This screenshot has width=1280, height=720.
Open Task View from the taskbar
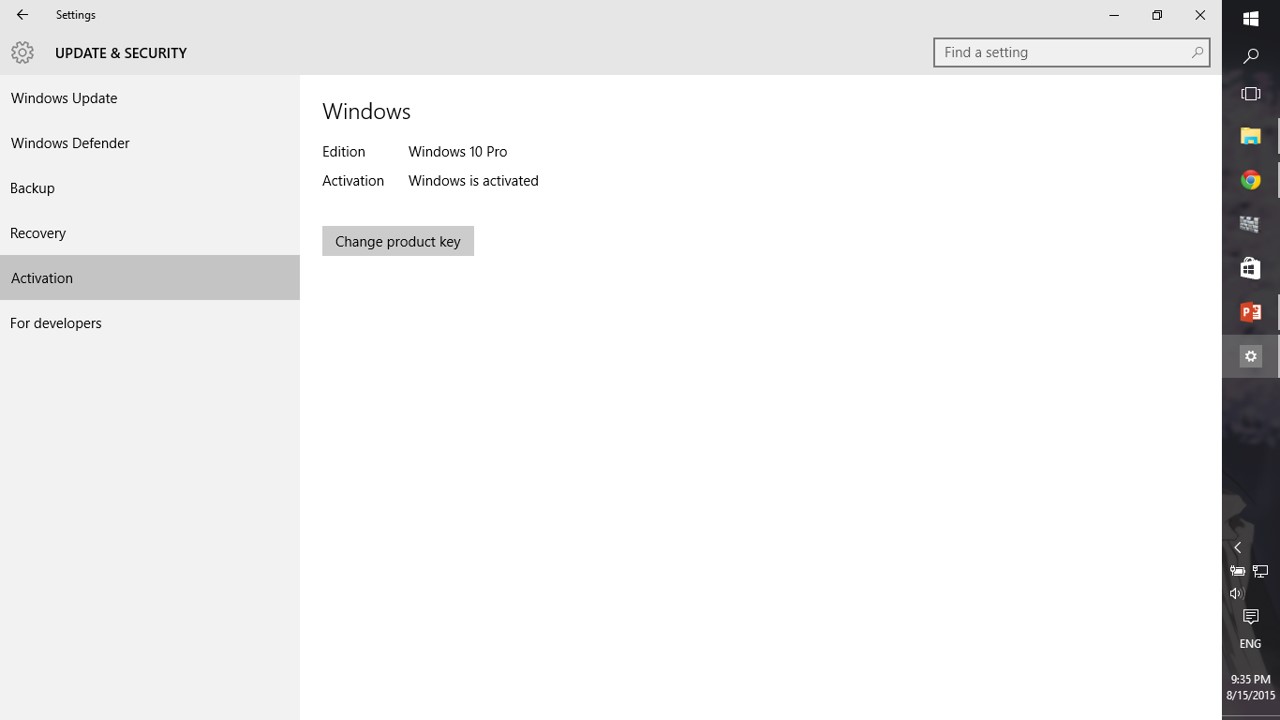(x=1250, y=94)
